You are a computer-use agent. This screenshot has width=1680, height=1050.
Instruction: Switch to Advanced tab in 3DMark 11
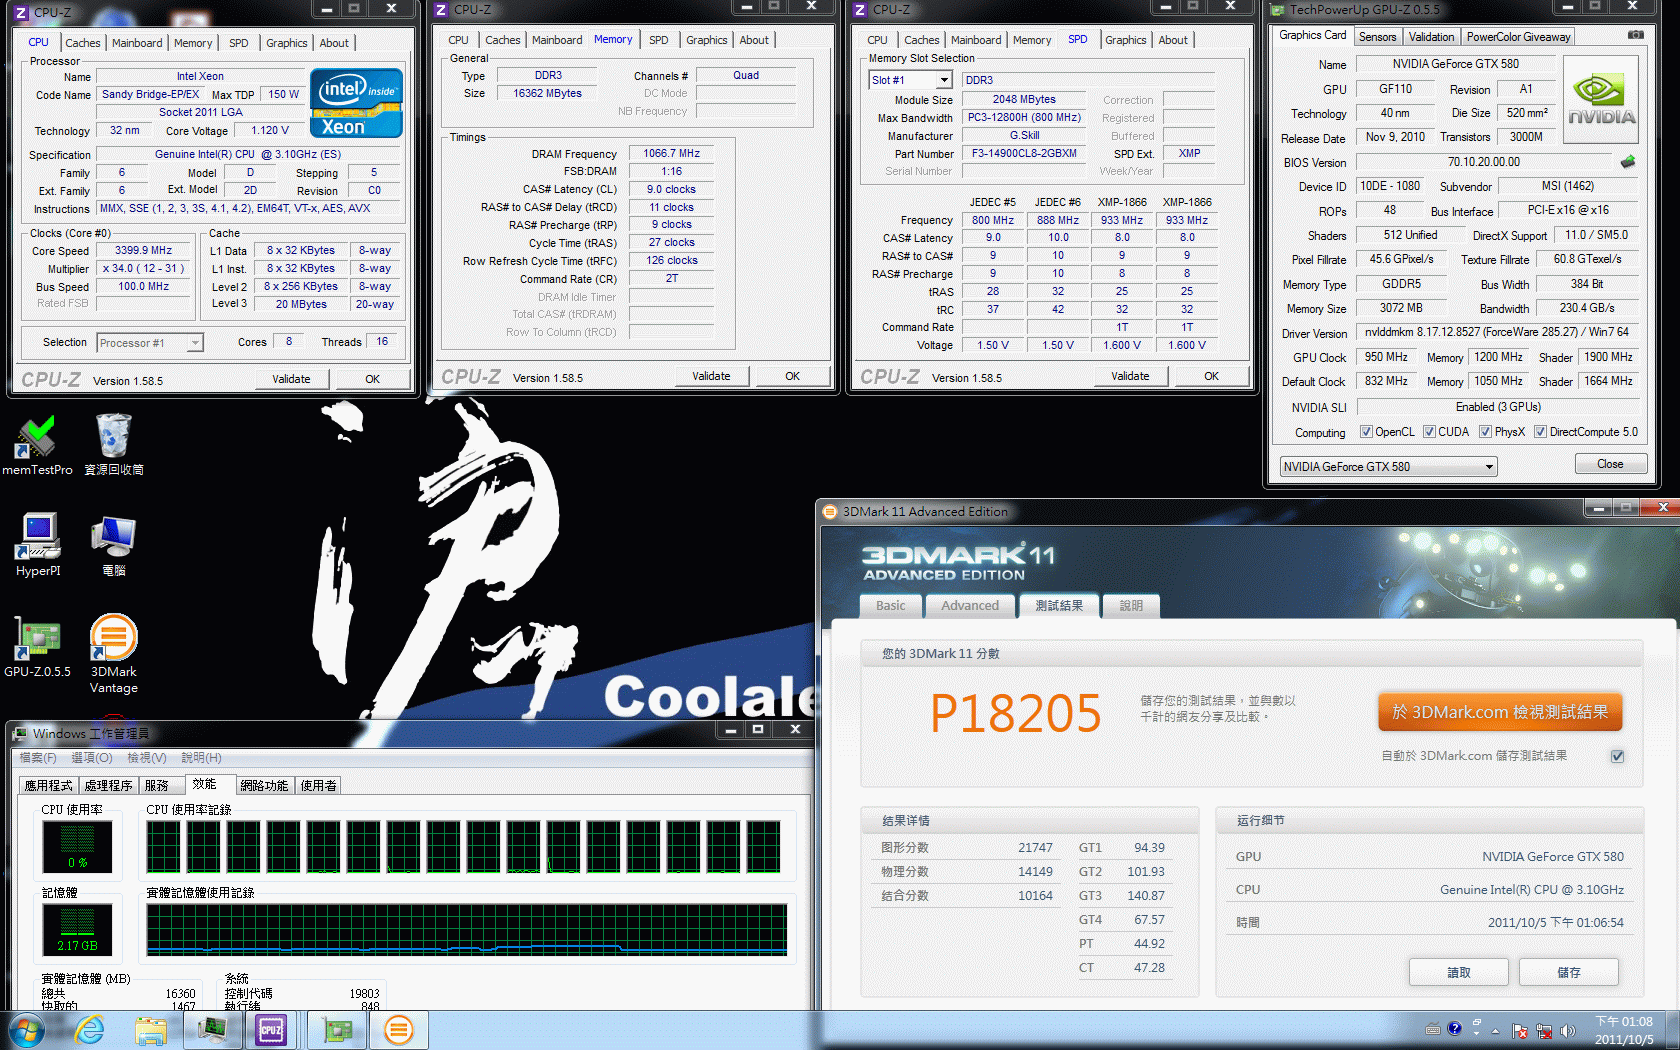[x=970, y=606]
